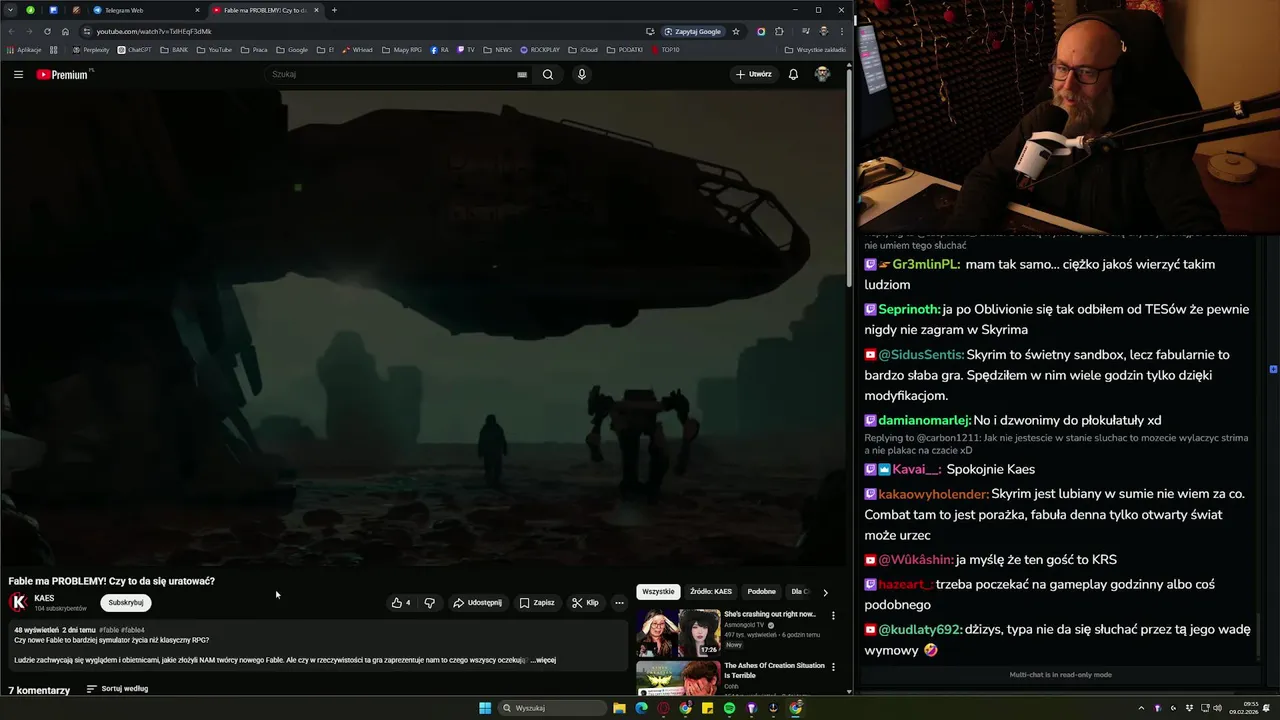Click Zapytaj Google button in address bar

(x=692, y=31)
